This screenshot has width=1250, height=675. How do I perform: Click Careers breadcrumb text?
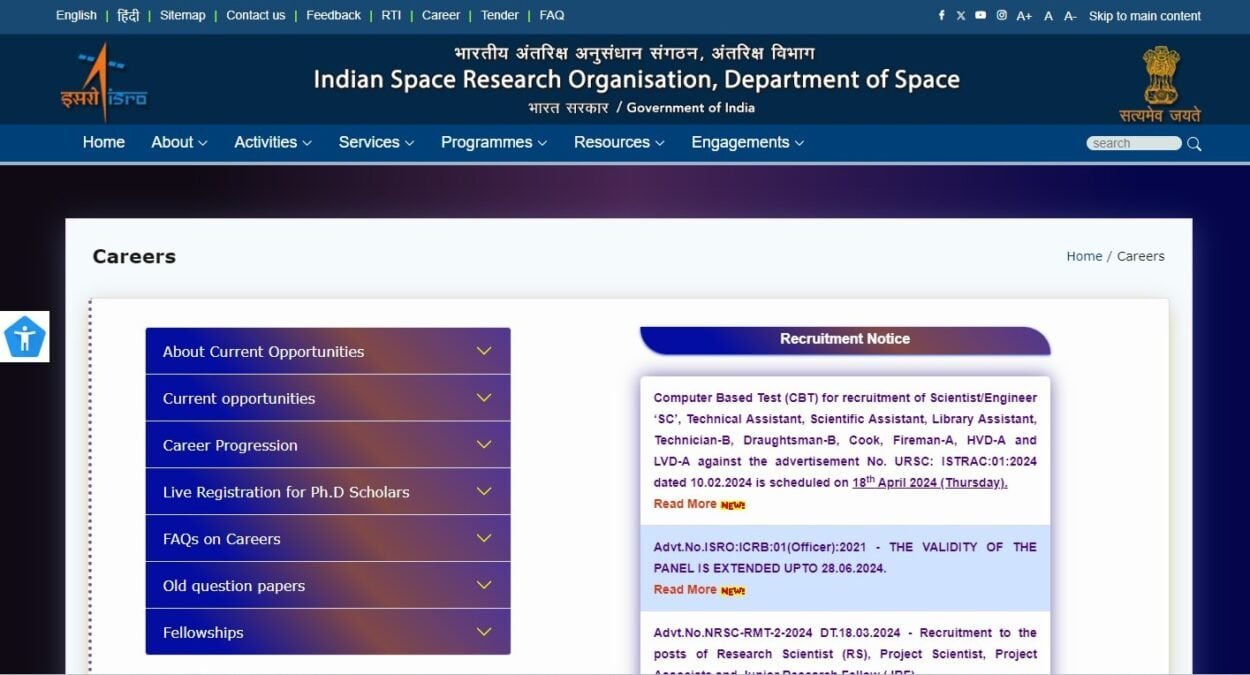(x=1141, y=256)
